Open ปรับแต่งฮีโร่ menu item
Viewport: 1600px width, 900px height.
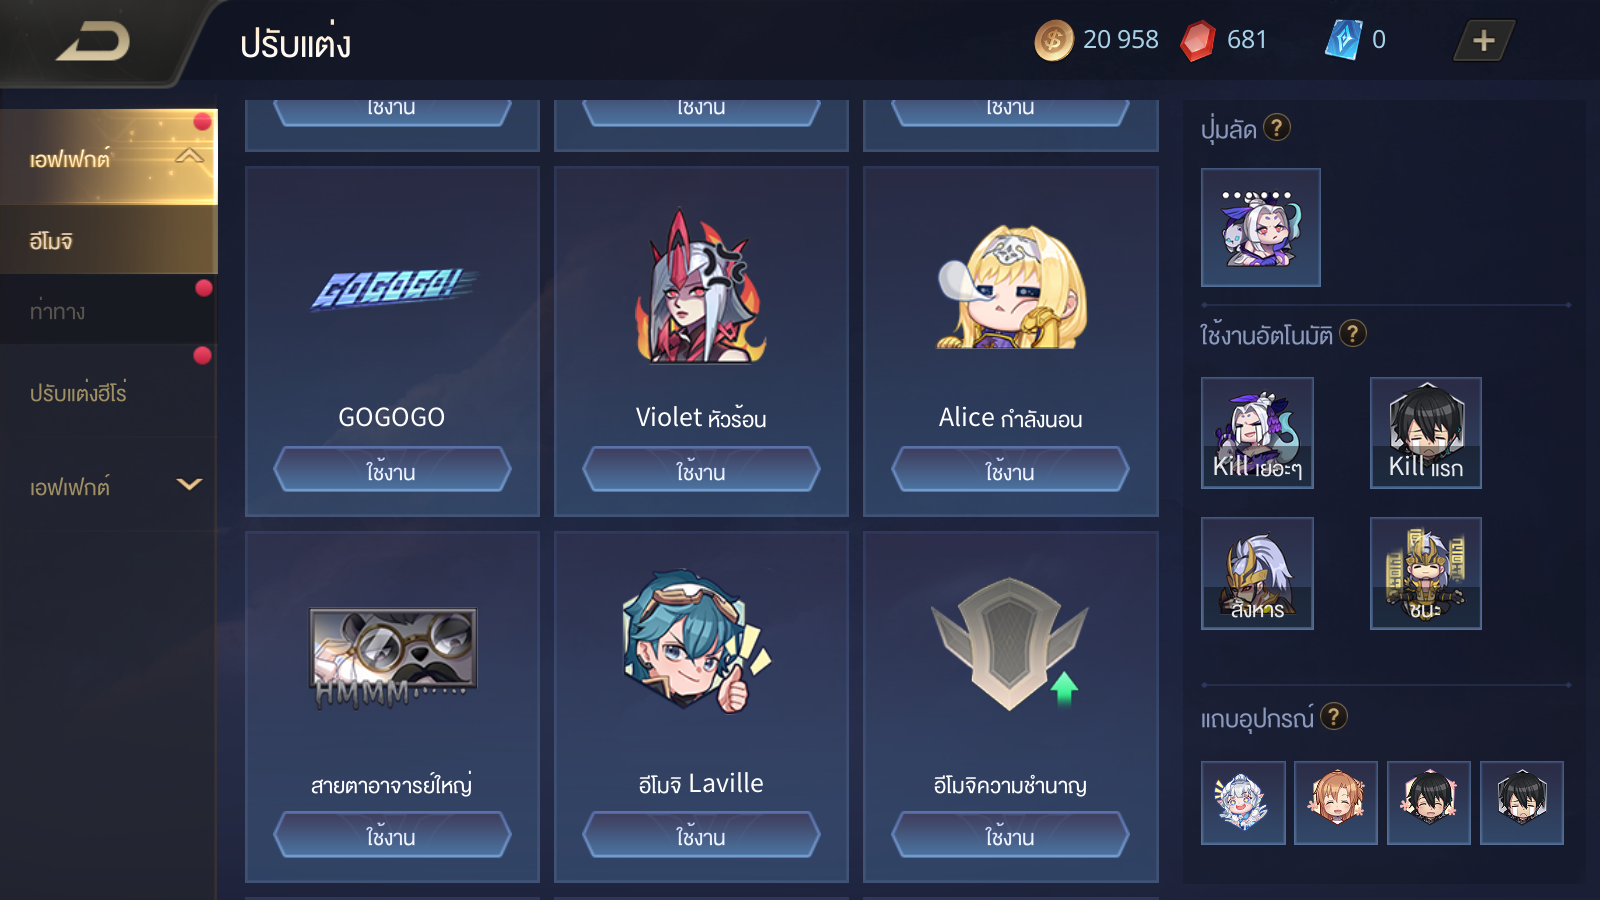108,392
